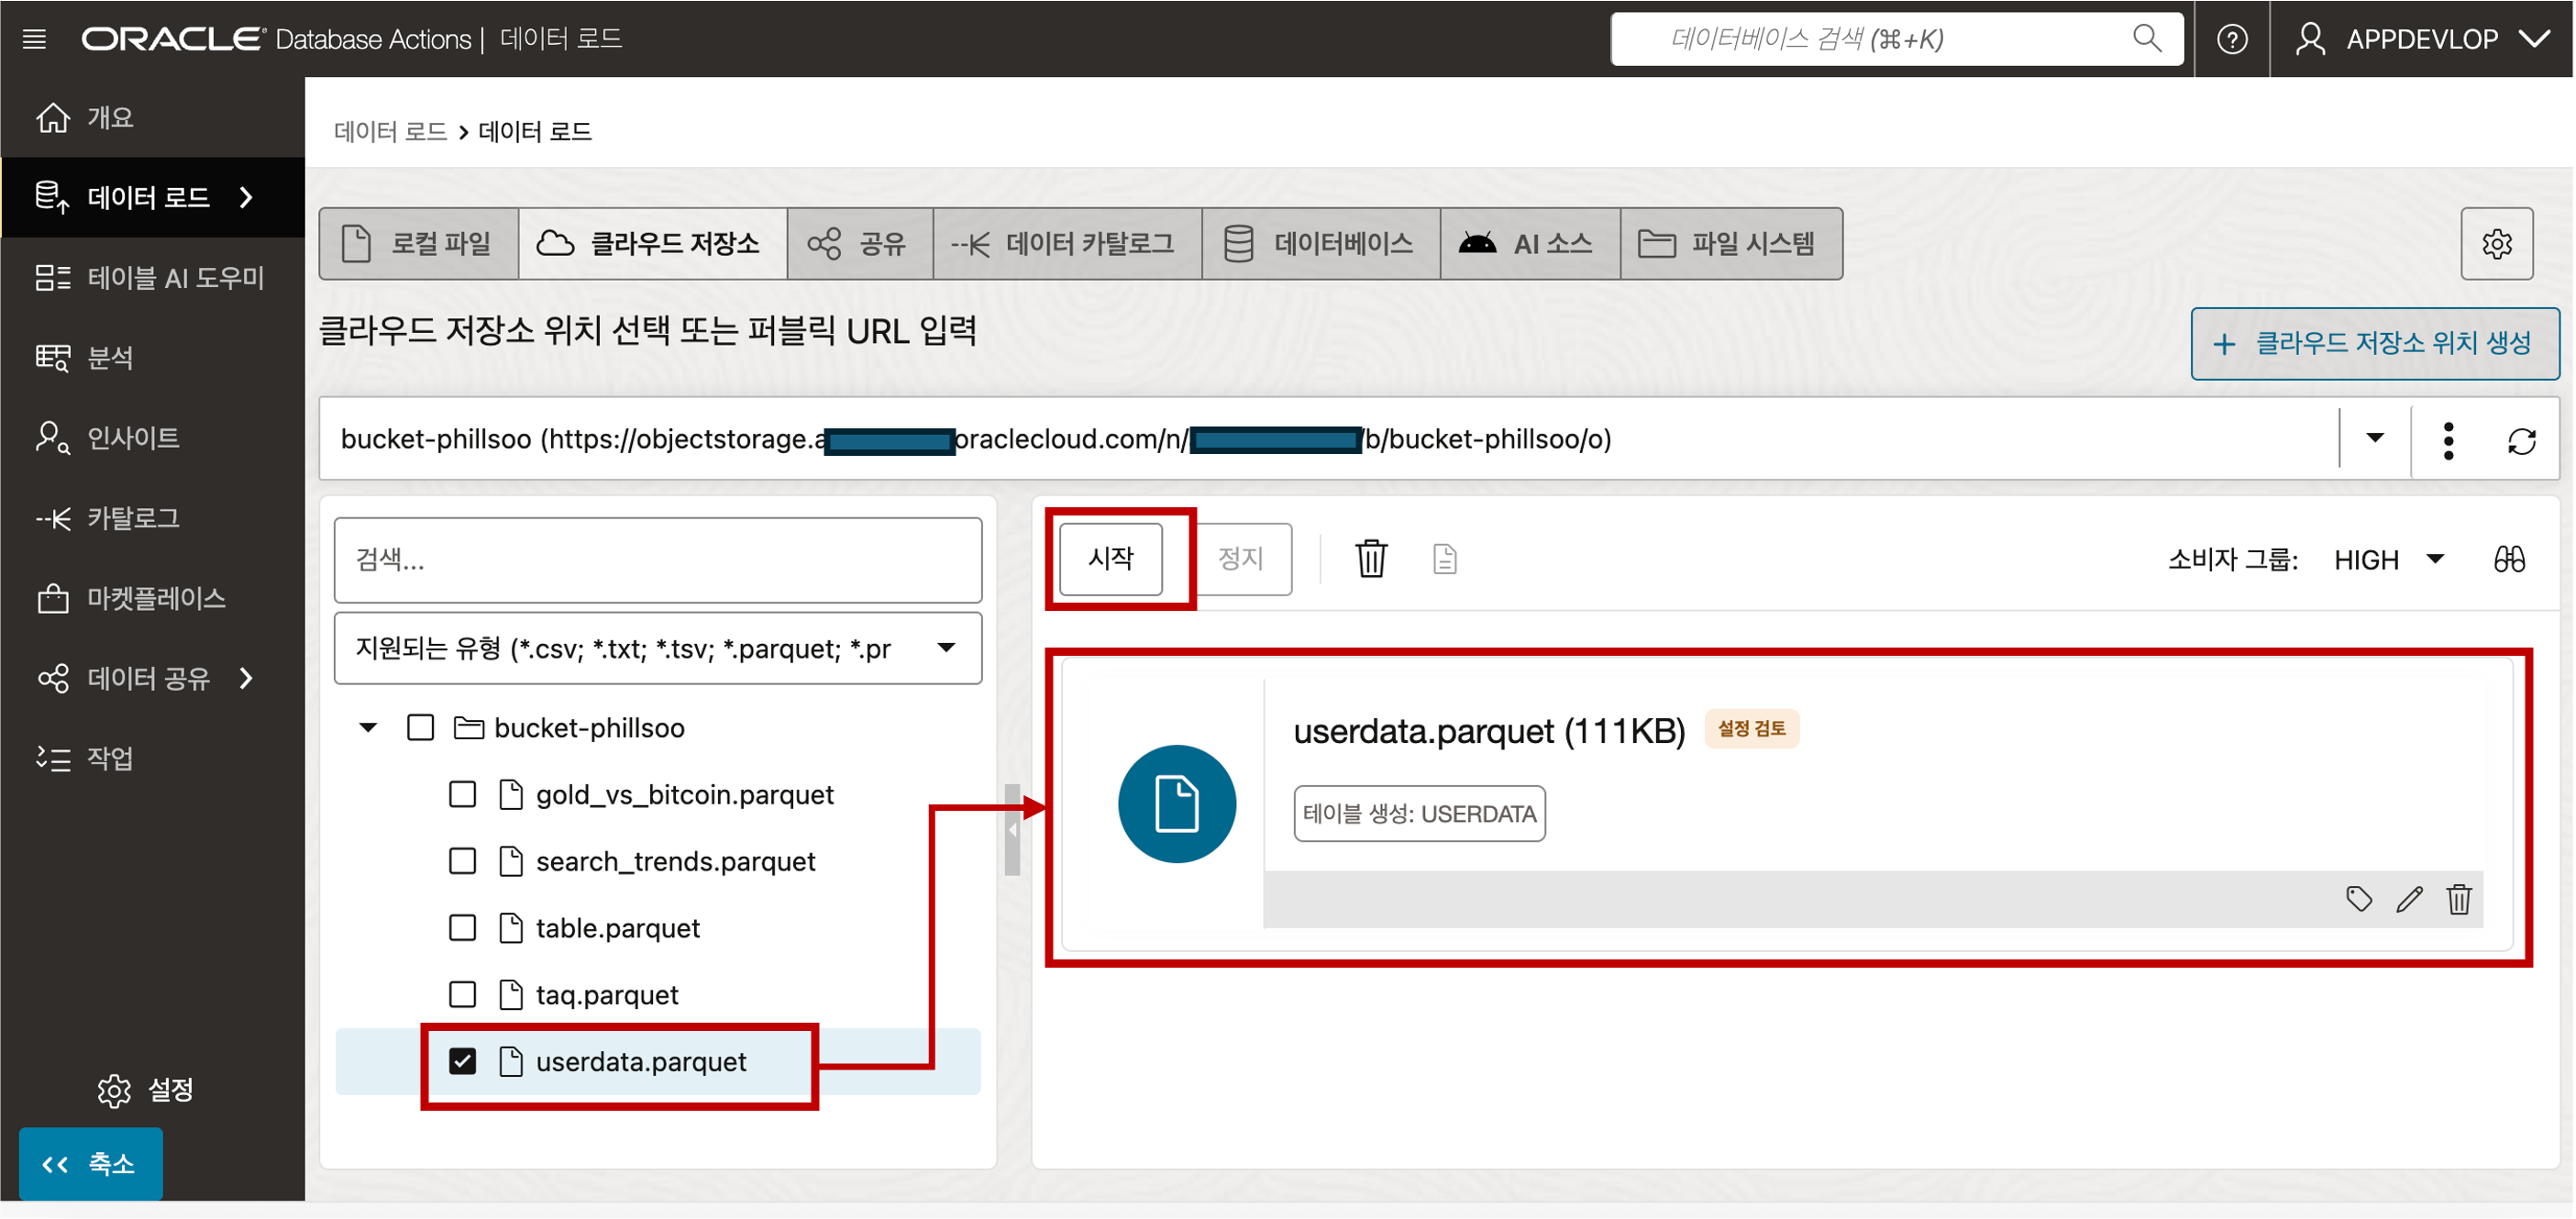Click the 설정 검토 badge
The image size is (2576, 1219).
[1752, 729]
